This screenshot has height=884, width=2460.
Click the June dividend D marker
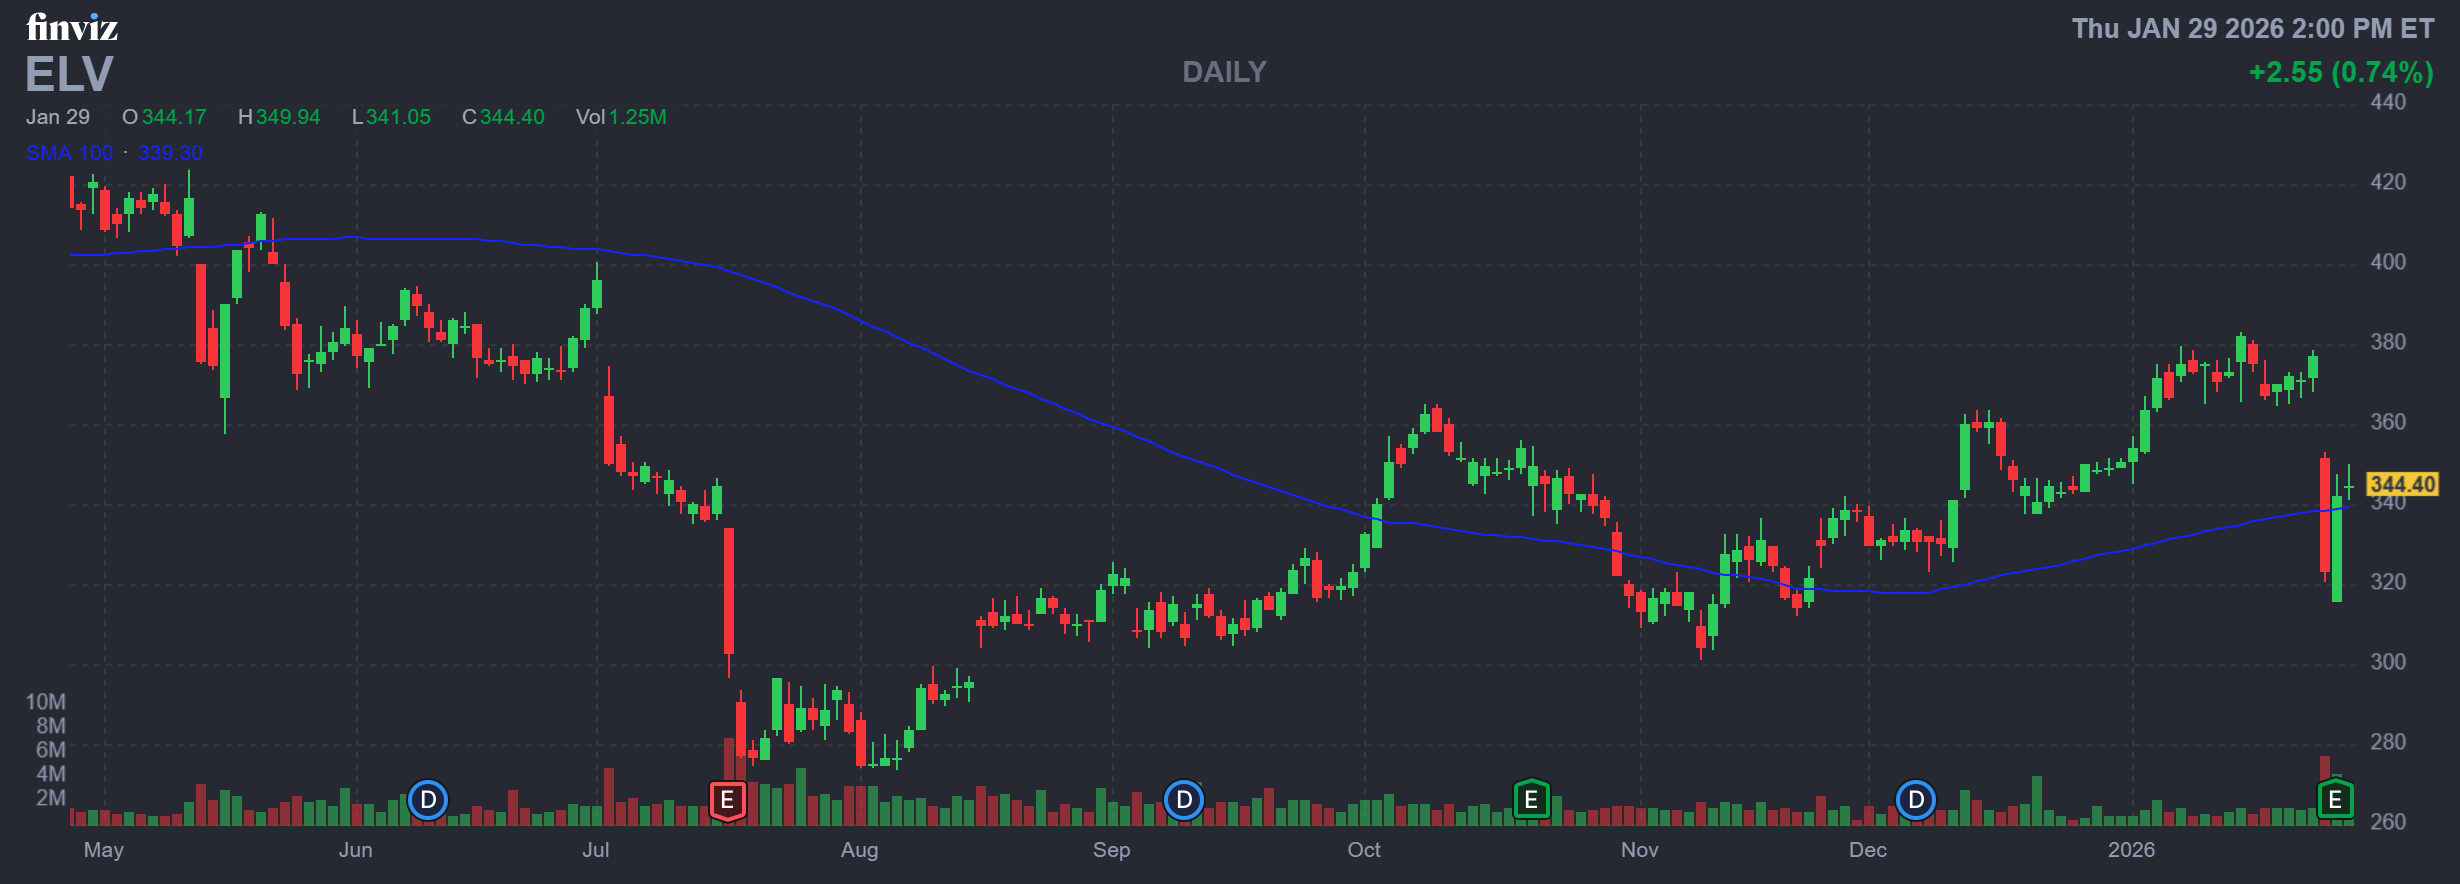click(x=428, y=800)
